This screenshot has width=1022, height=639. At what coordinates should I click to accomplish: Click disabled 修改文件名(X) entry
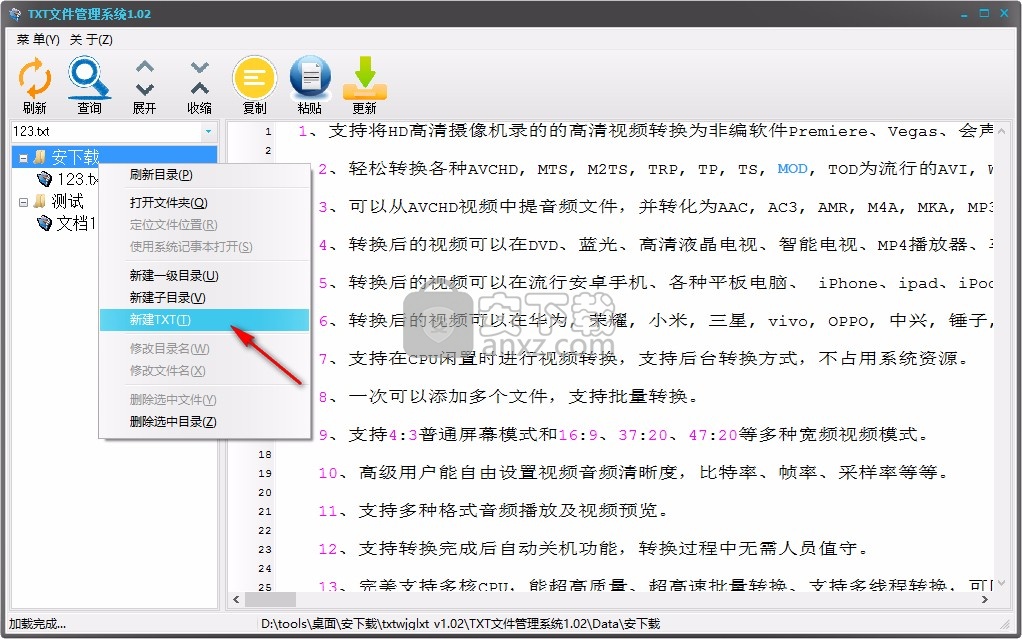(x=205, y=371)
